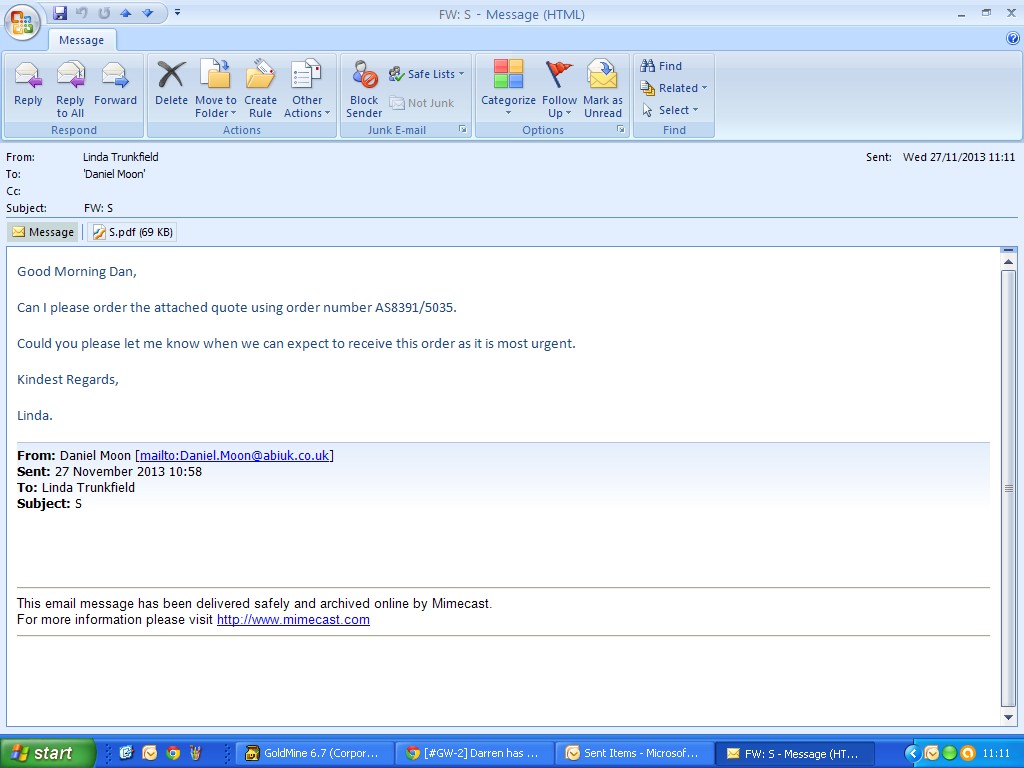The width and height of the screenshot is (1024, 768).
Task: Switch to Chrome [#GW-2] Darren taskbar window
Action: (473, 753)
